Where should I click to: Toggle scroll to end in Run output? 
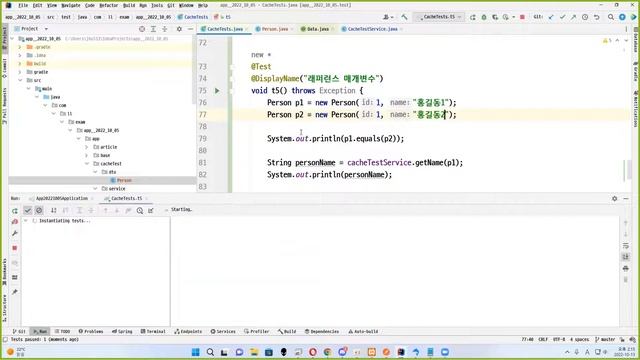tap(626, 257)
